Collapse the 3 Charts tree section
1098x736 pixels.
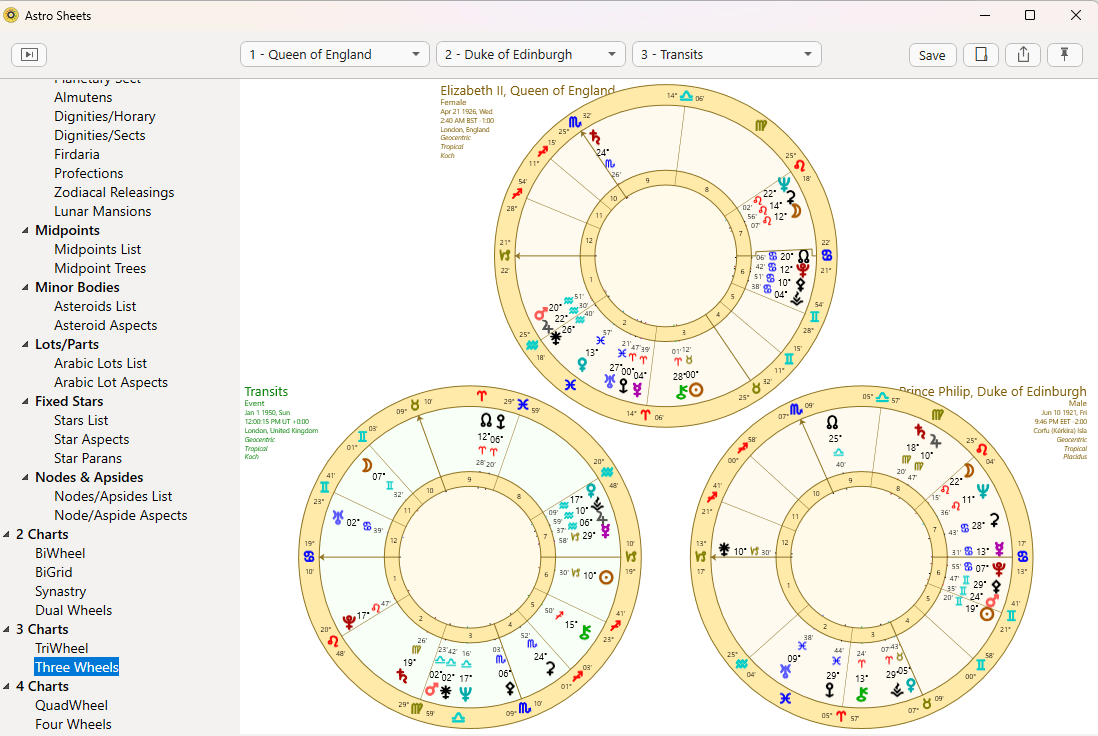(x=6, y=630)
